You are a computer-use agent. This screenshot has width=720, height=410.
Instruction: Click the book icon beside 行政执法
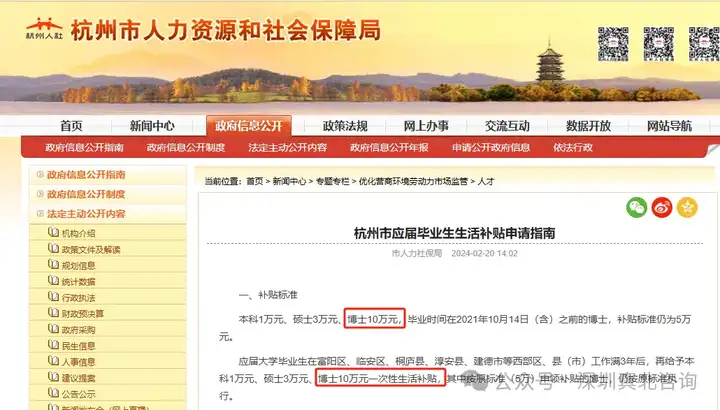(x=53, y=297)
